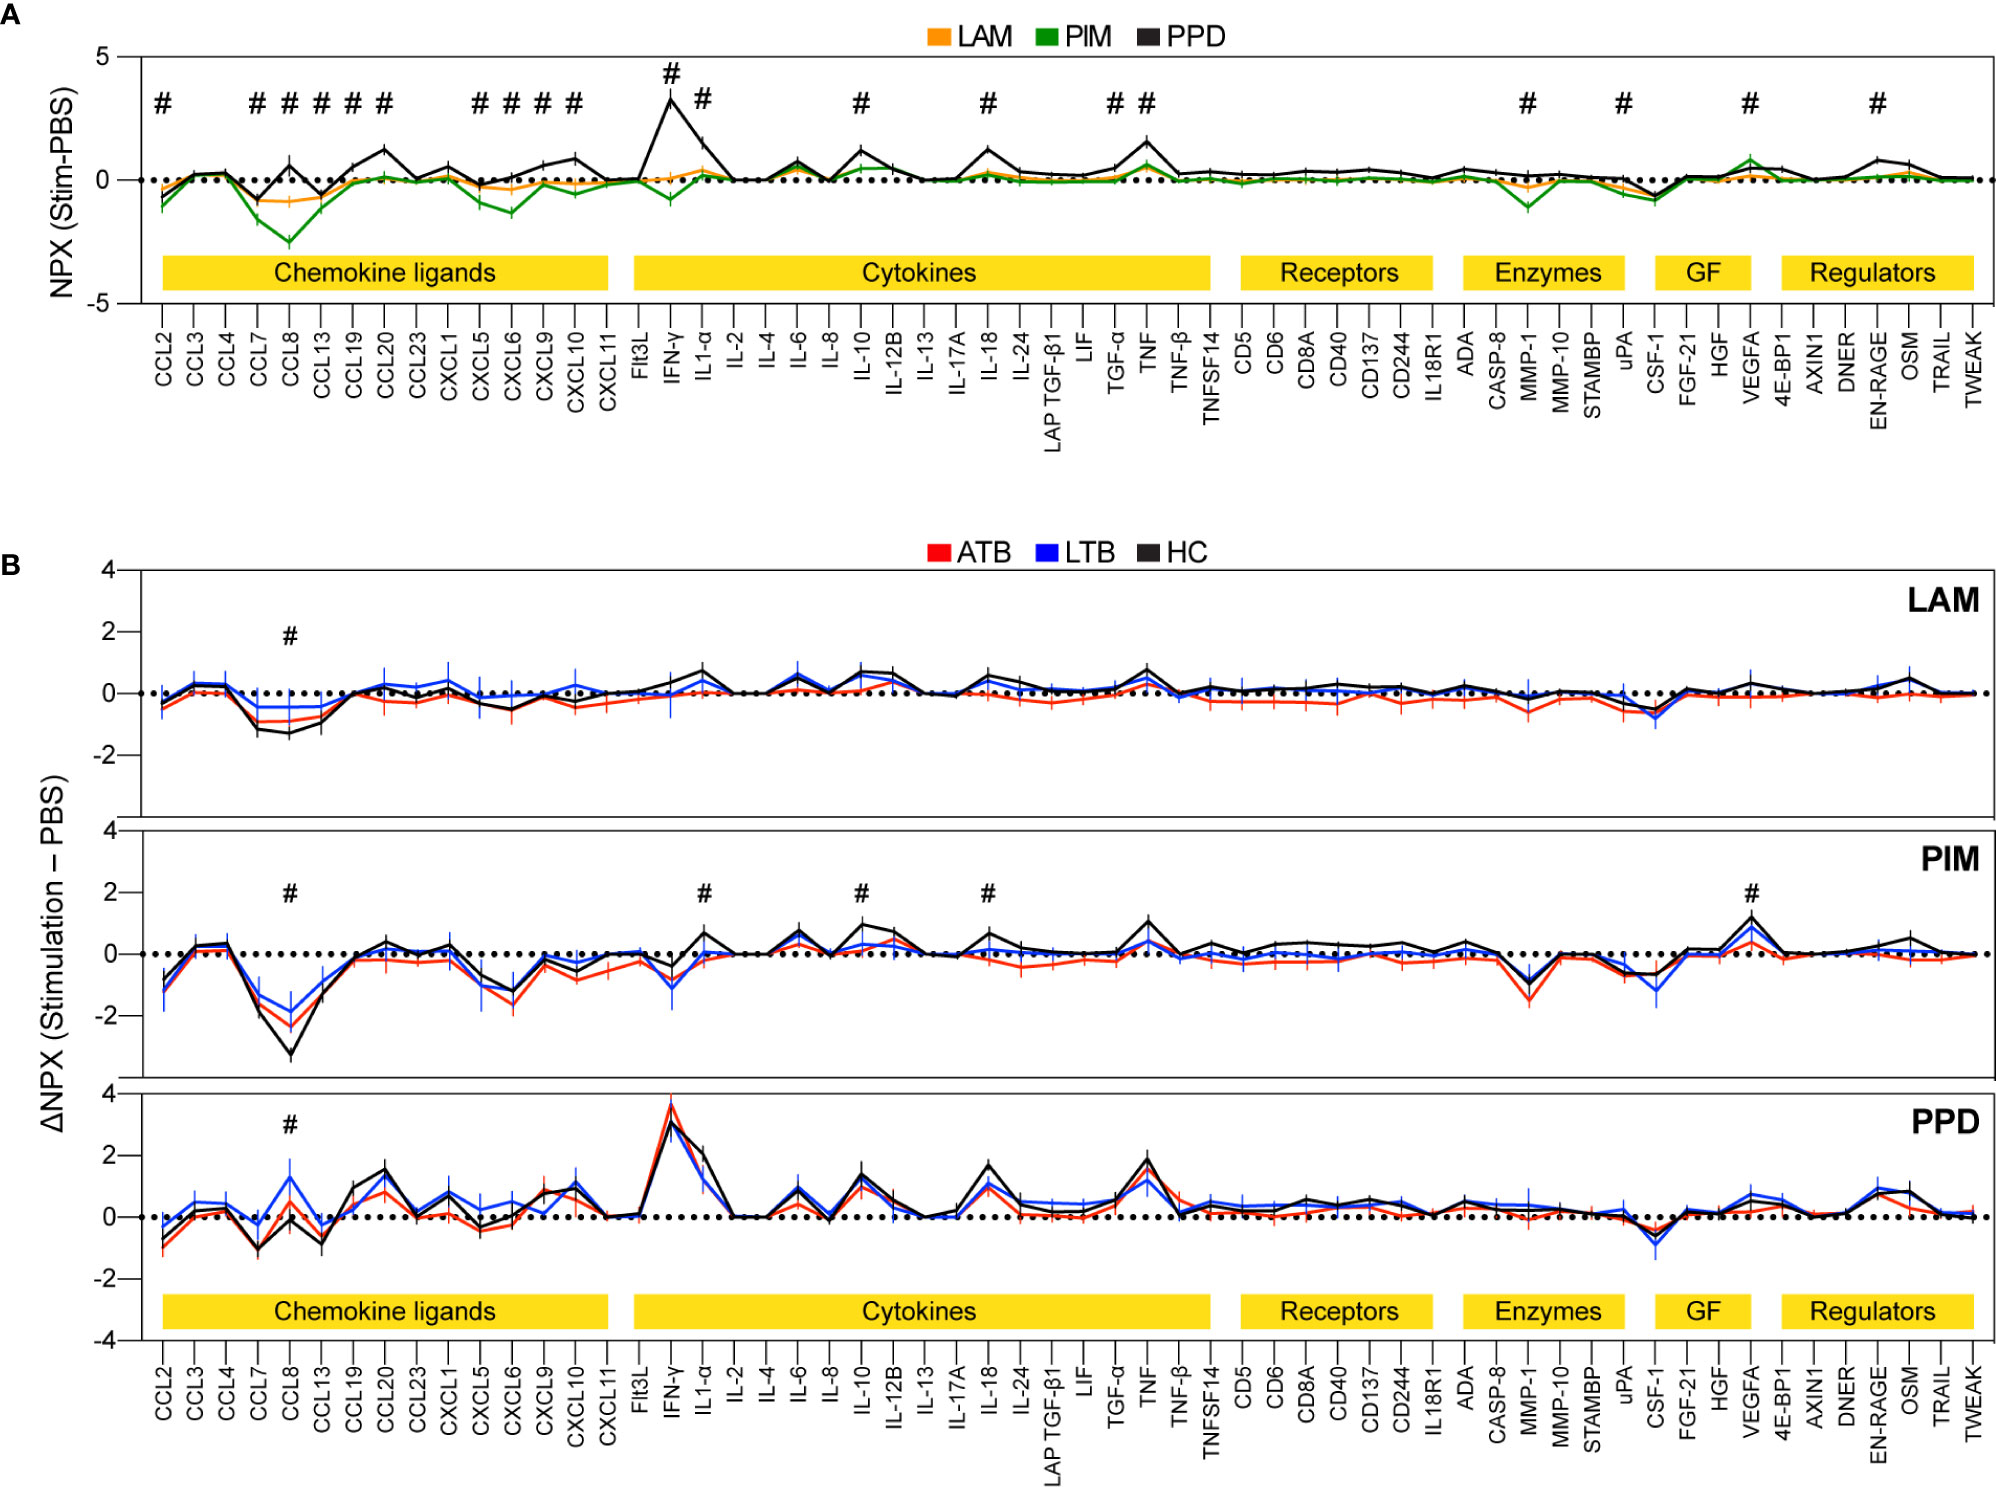The image size is (1996, 1487).
Task: Click the # marker above uPA in panel A
Action: click(1624, 103)
